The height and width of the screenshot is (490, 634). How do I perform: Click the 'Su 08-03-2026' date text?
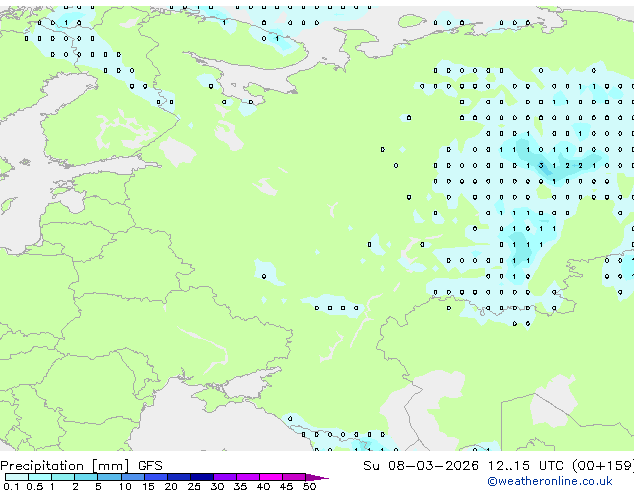click(421, 466)
